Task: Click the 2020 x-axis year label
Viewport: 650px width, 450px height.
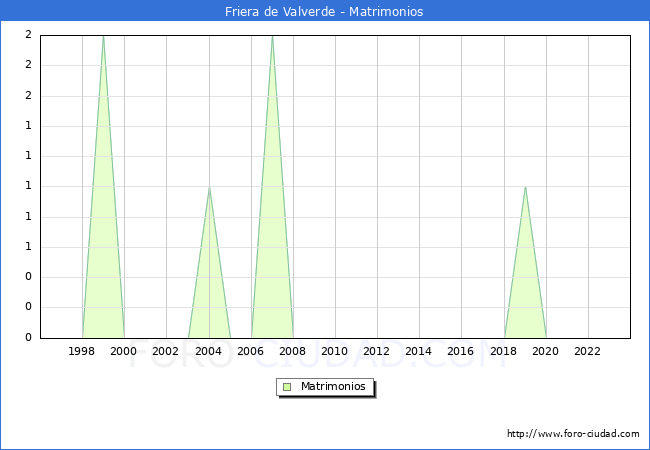Action: click(546, 351)
